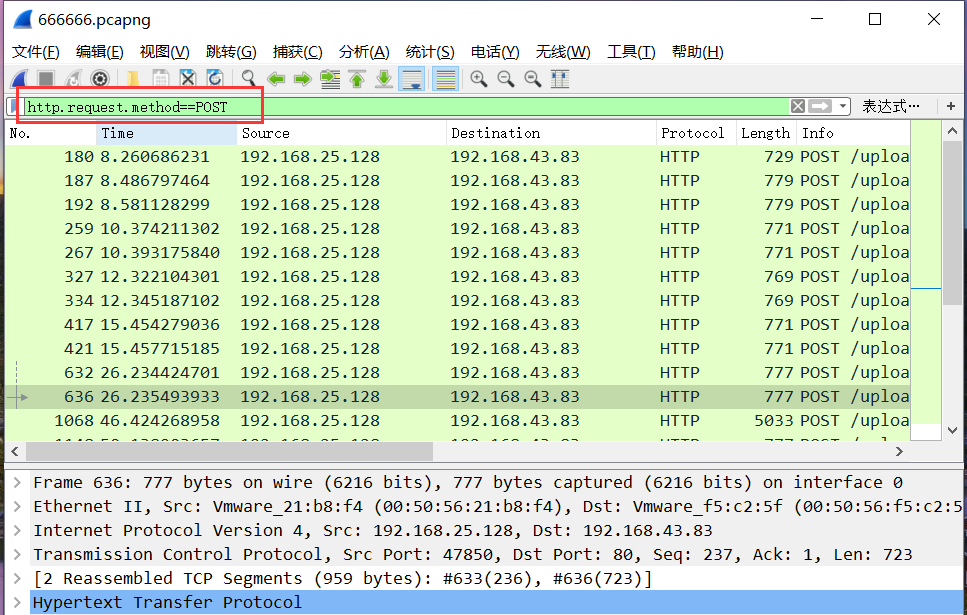Open the 统计(S) menu
This screenshot has width=967, height=615.
coord(430,52)
